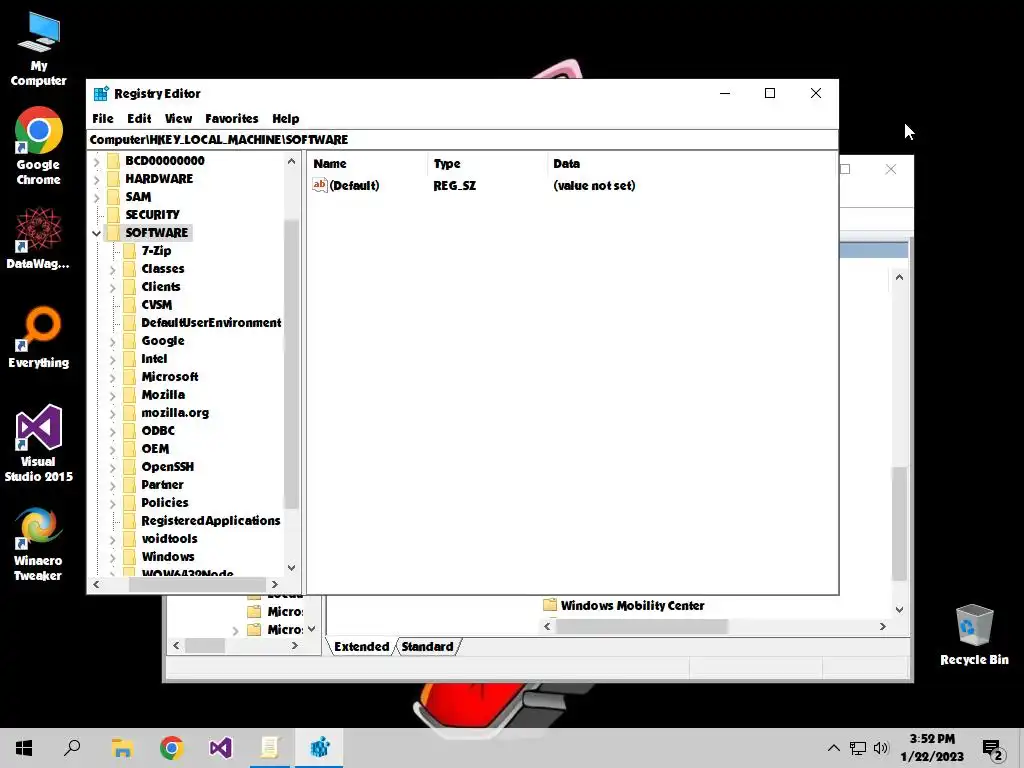
Task: Open the File menu
Action: point(103,118)
